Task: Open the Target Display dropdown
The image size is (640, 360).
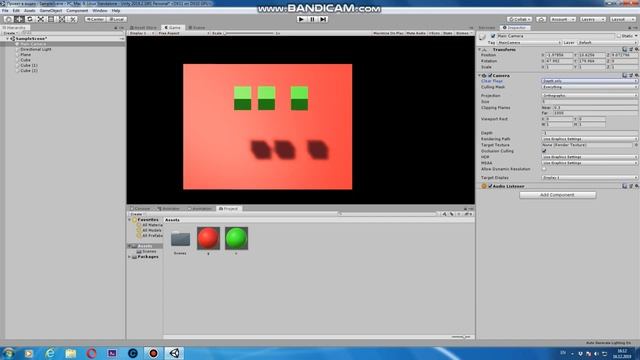Action: (x=589, y=178)
